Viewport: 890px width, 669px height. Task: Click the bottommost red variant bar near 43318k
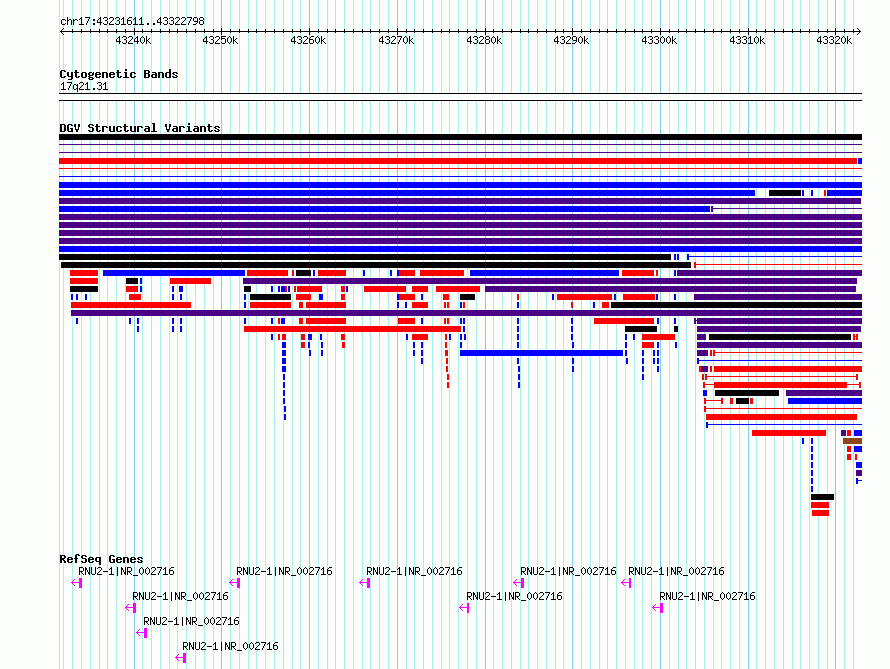(x=820, y=513)
